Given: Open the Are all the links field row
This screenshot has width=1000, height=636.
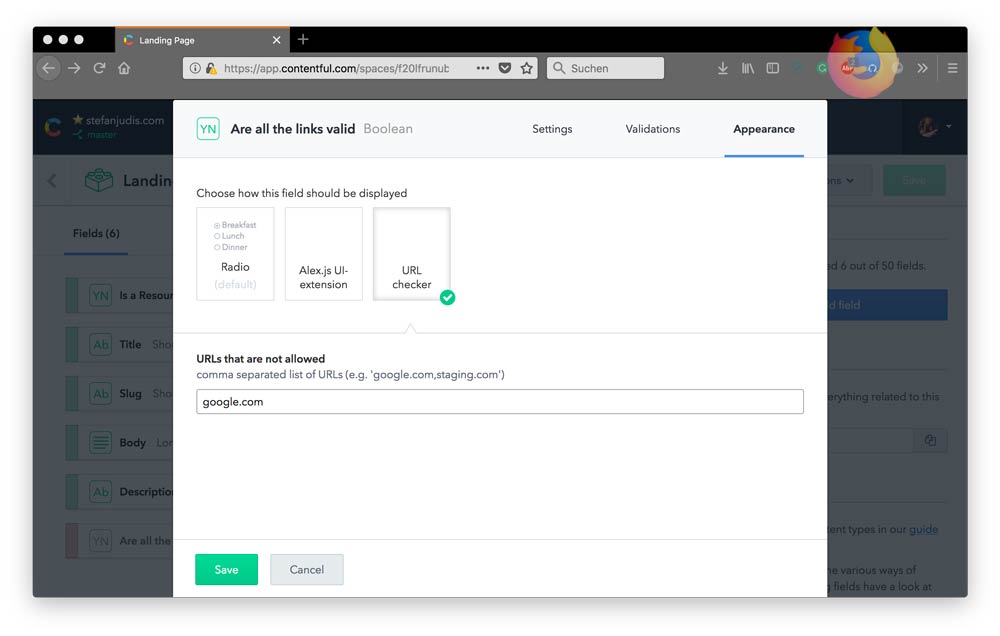Looking at the screenshot, I should point(120,541).
